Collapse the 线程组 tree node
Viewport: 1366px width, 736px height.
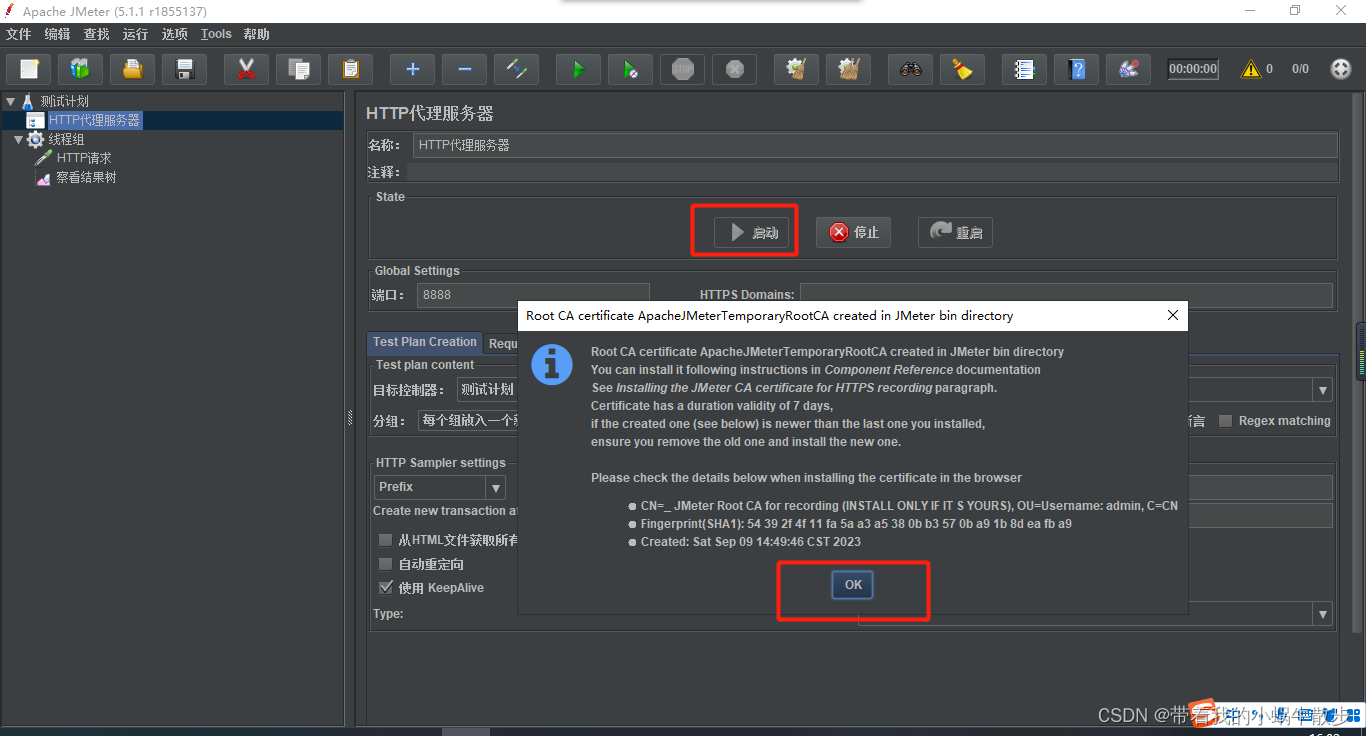(x=19, y=139)
